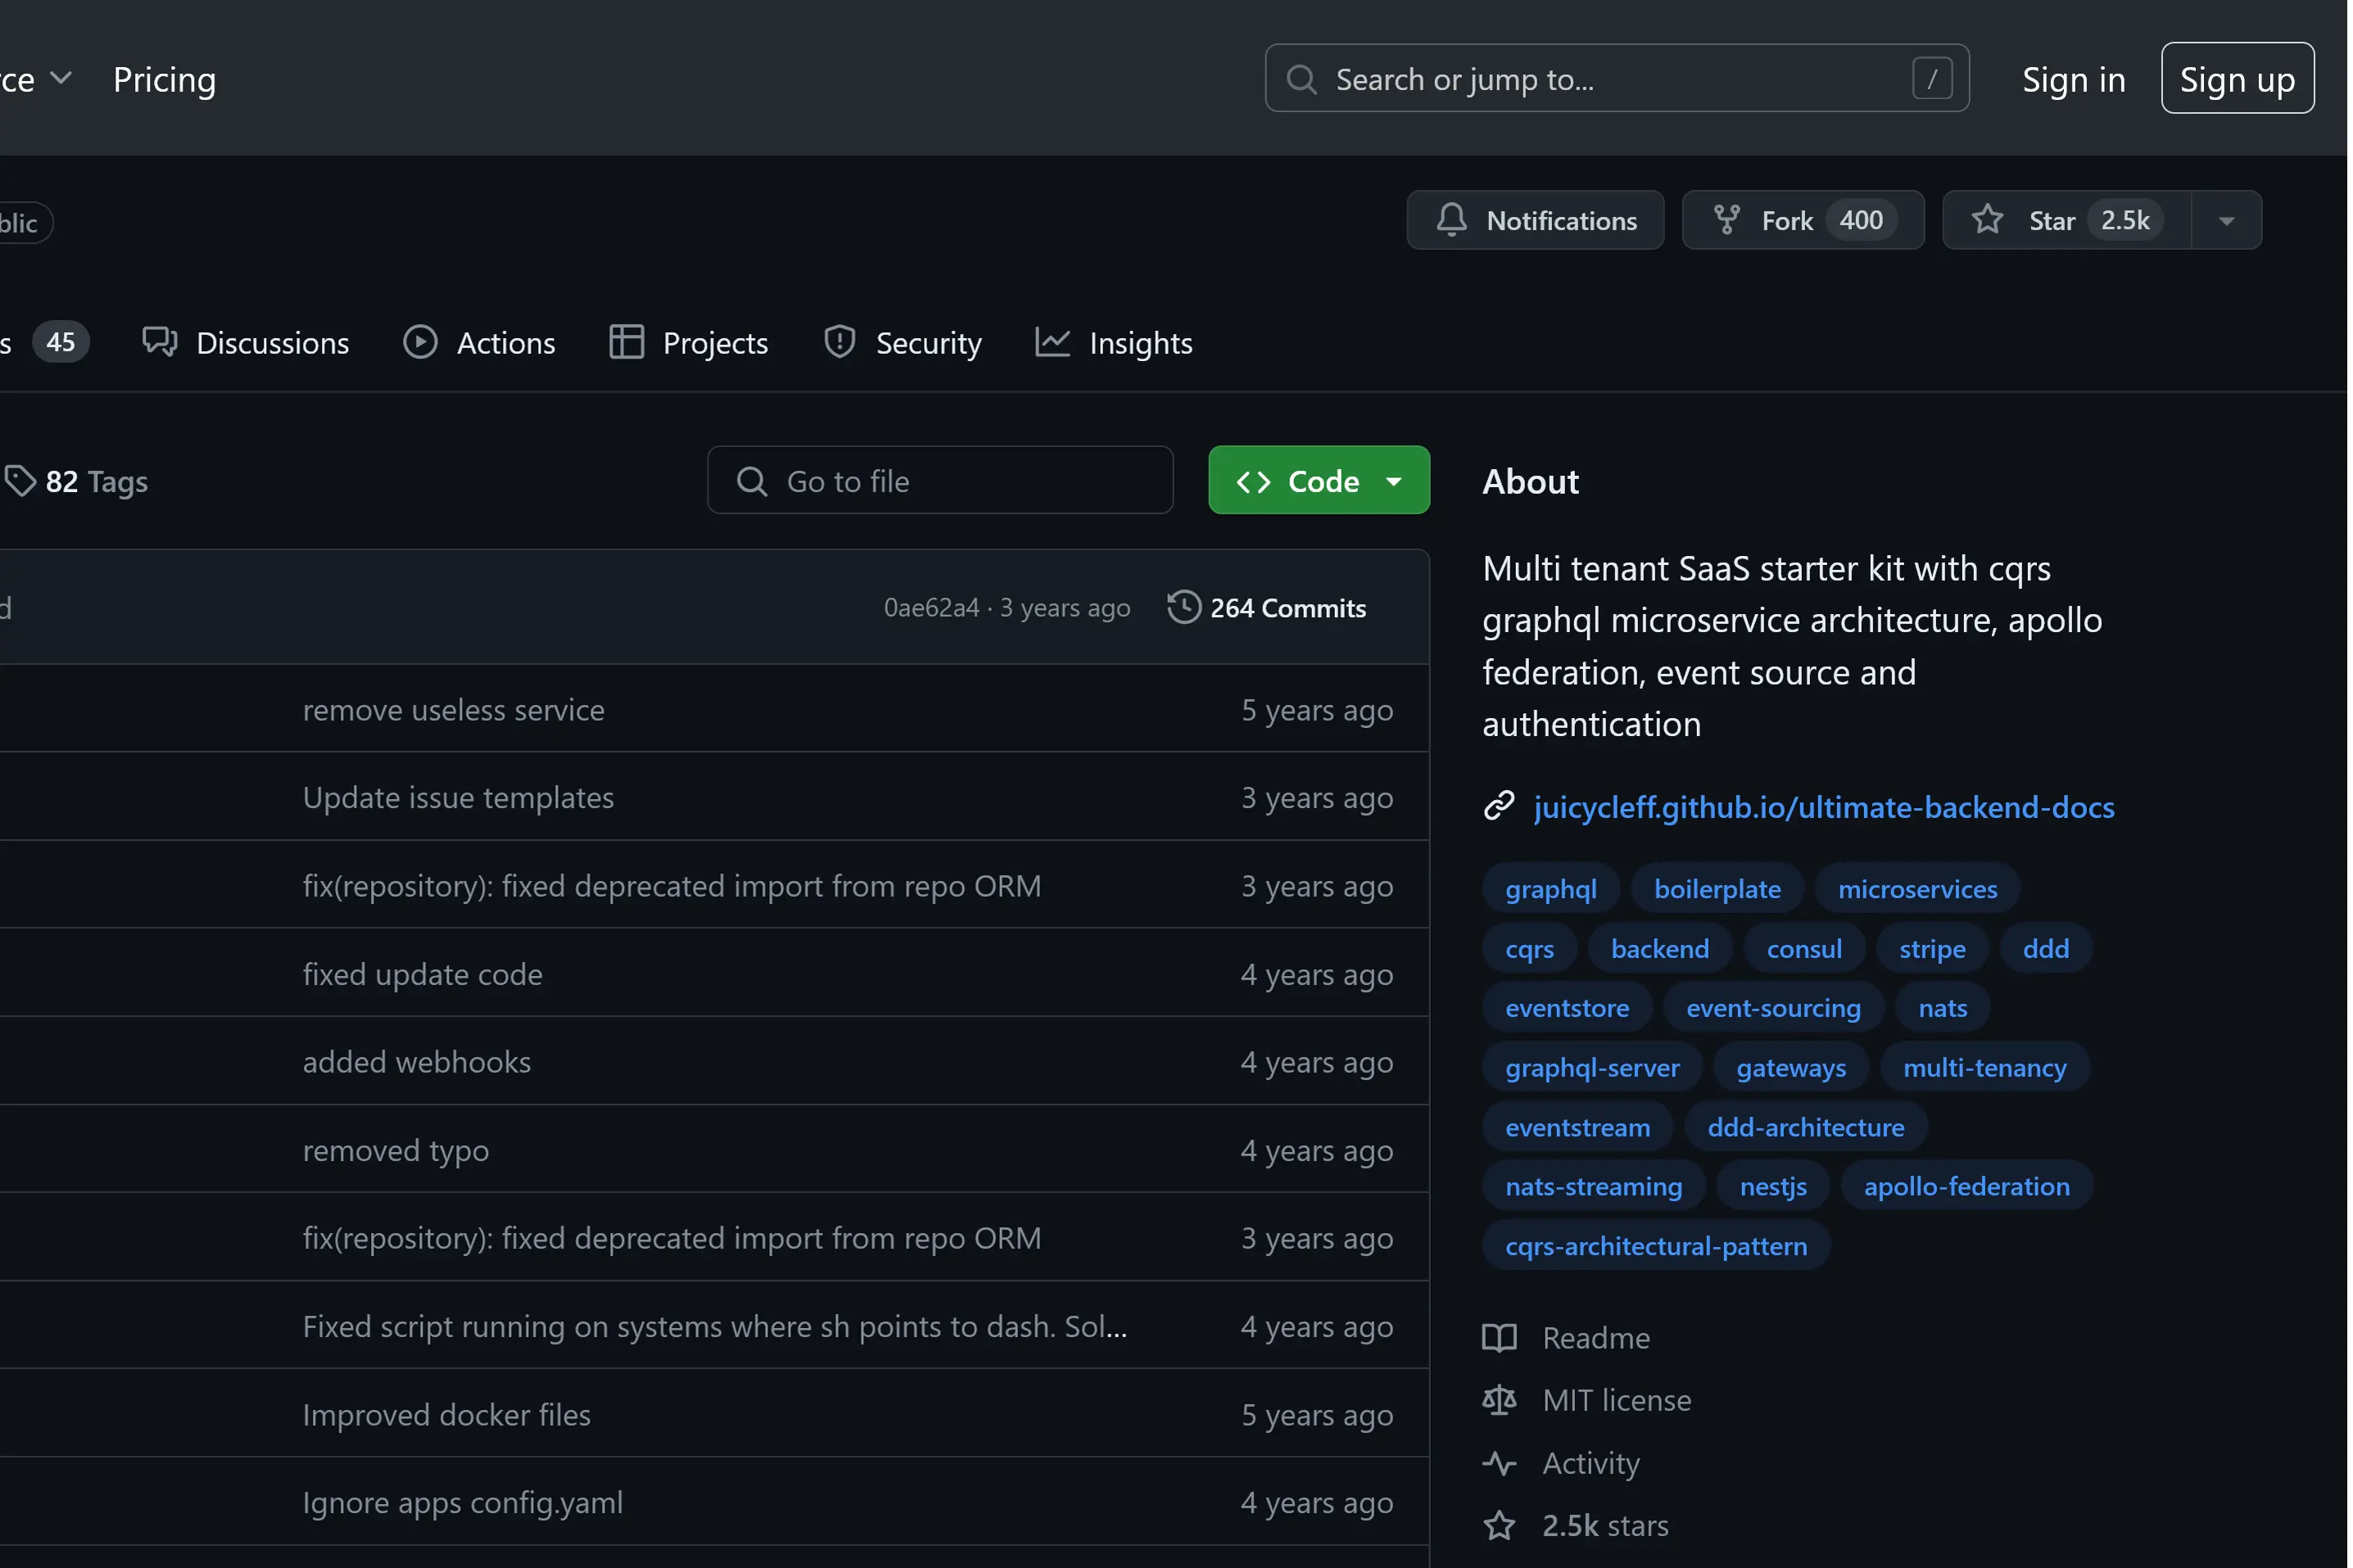Click the Sign up button

[2236, 79]
